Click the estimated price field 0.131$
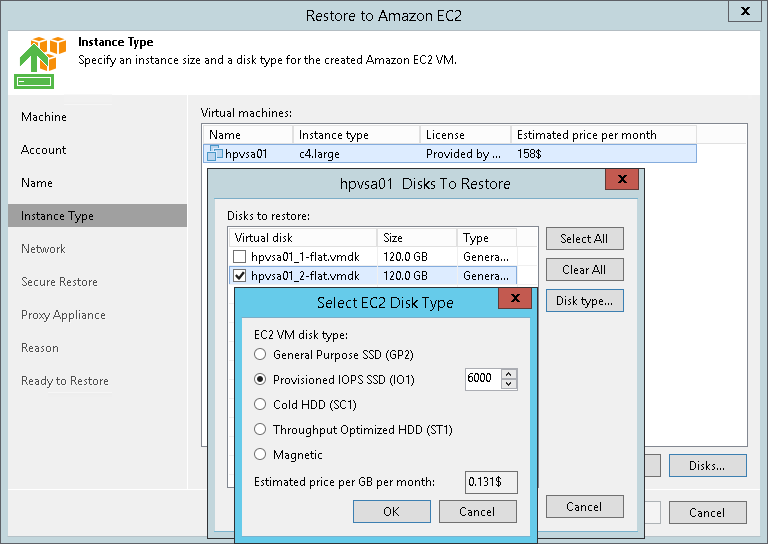 (491, 482)
